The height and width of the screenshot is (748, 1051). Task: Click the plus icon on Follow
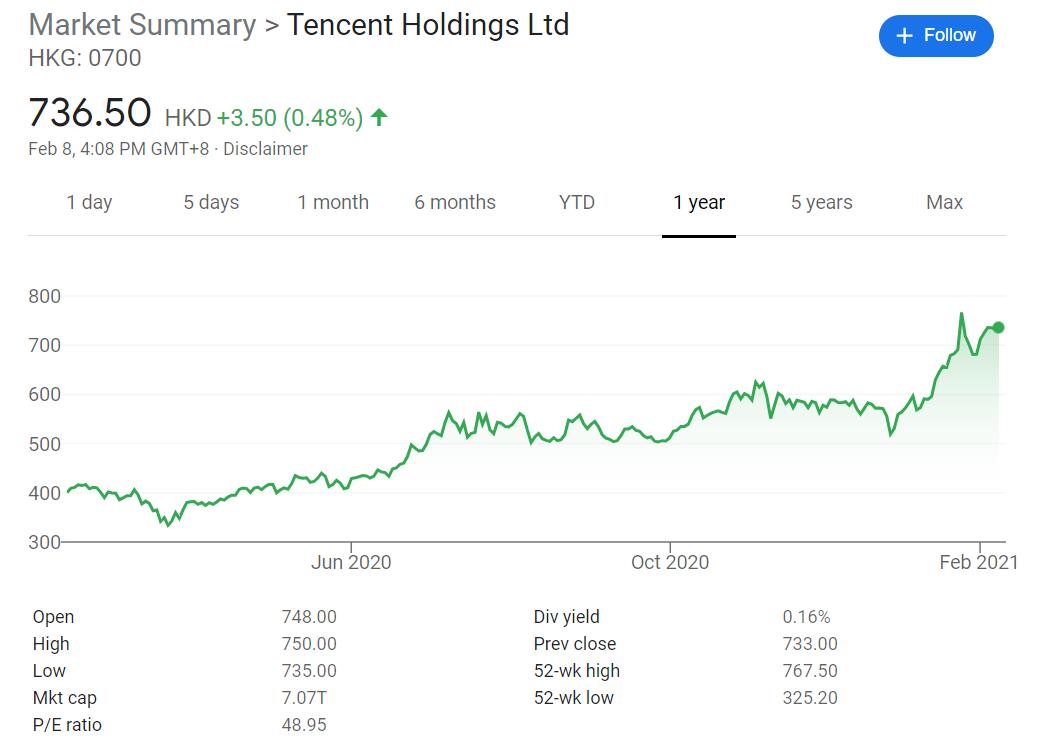click(x=904, y=36)
